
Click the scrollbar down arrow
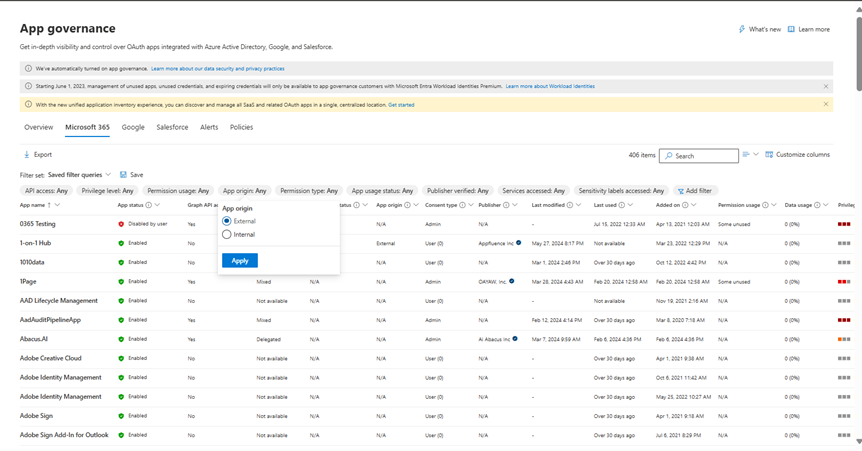point(859,441)
